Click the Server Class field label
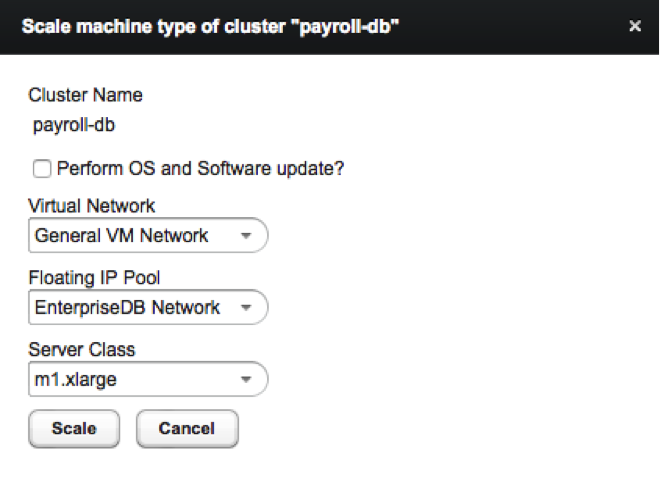The height and width of the screenshot is (479, 660). 81,350
